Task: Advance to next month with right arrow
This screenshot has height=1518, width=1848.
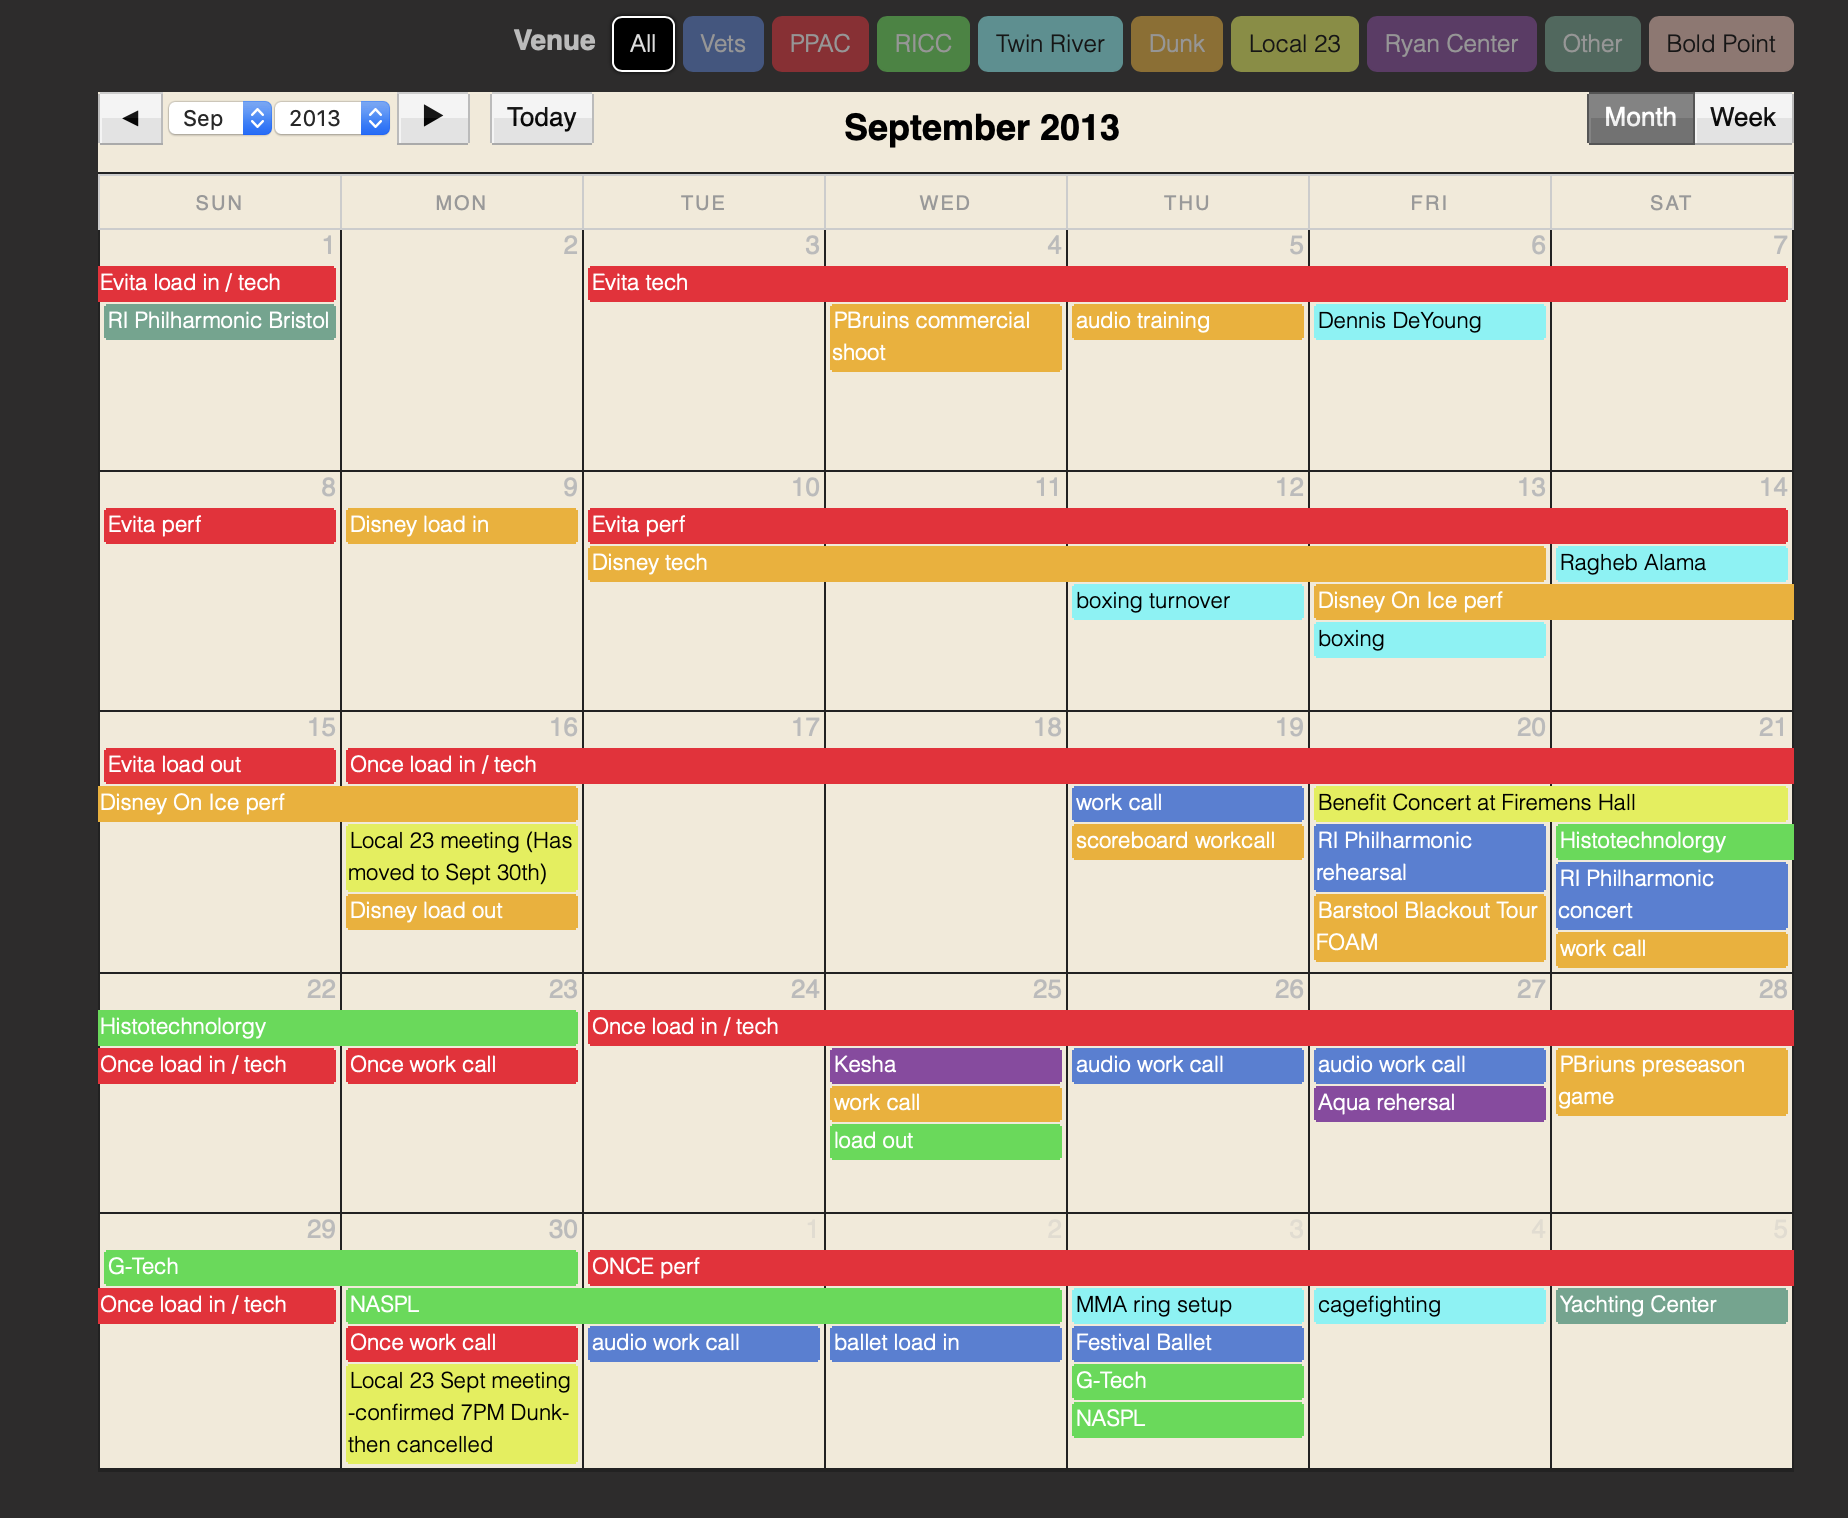Action: 433,118
